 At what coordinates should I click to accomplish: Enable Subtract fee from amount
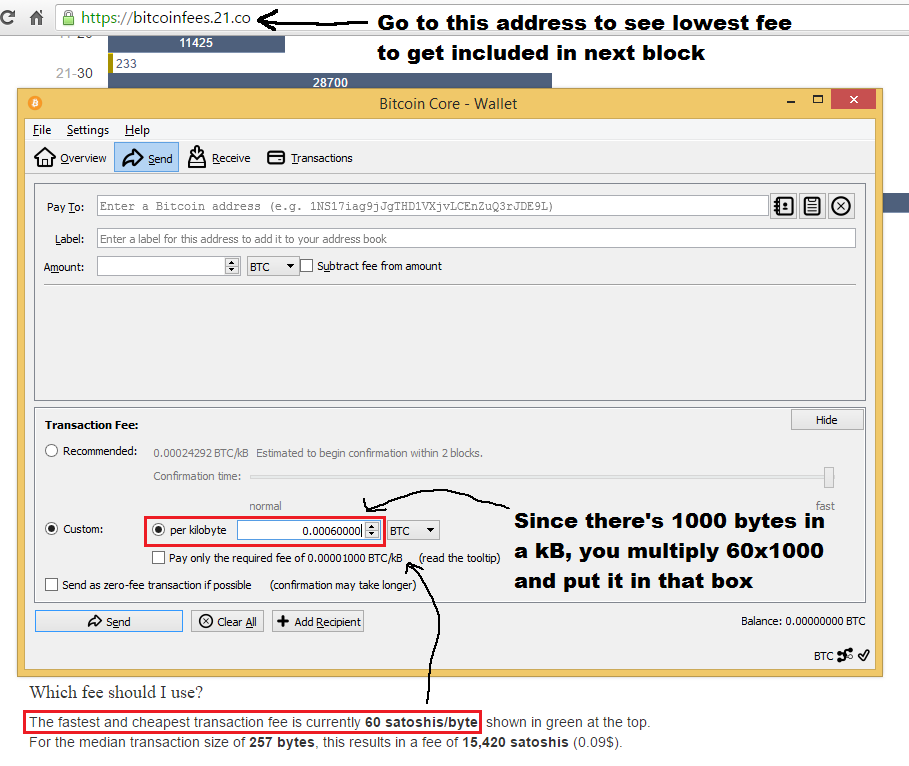point(307,266)
